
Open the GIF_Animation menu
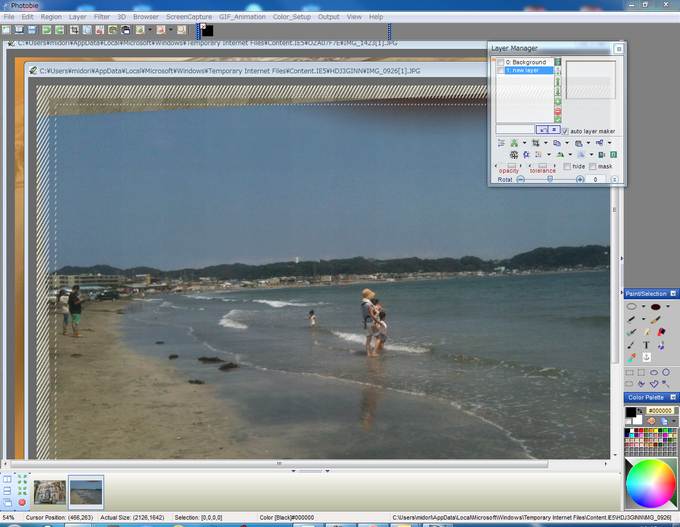(242, 17)
